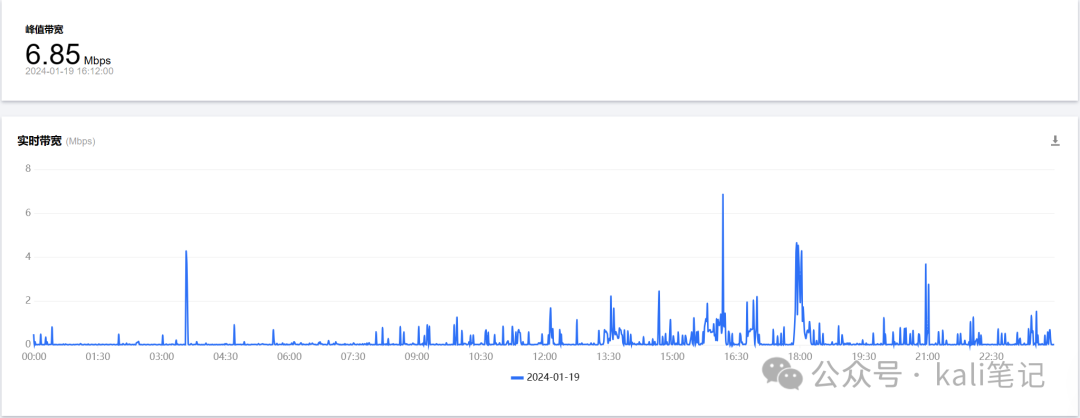Click the 12:00 x-axis time label
The height and width of the screenshot is (418, 1080).
pos(545,357)
